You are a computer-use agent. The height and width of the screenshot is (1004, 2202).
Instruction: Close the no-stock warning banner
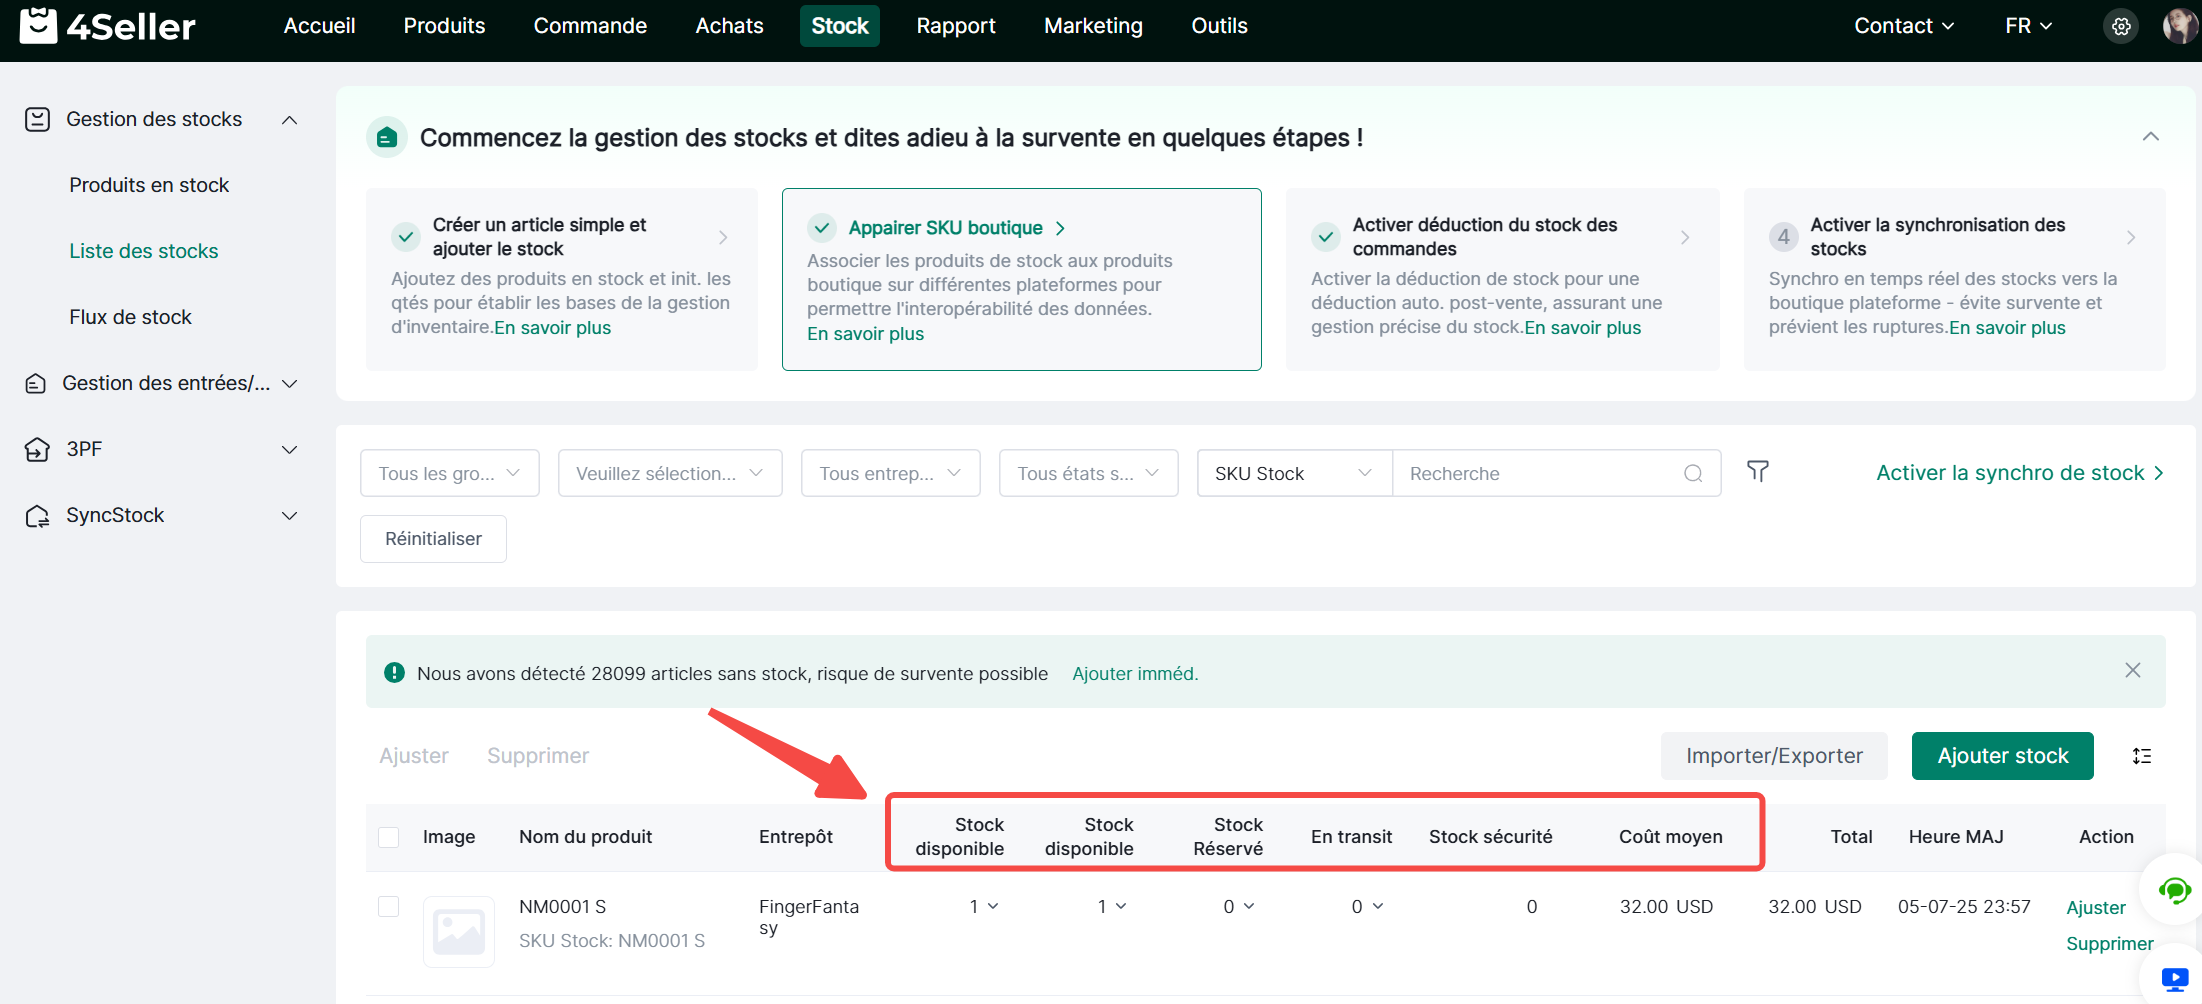click(2132, 671)
